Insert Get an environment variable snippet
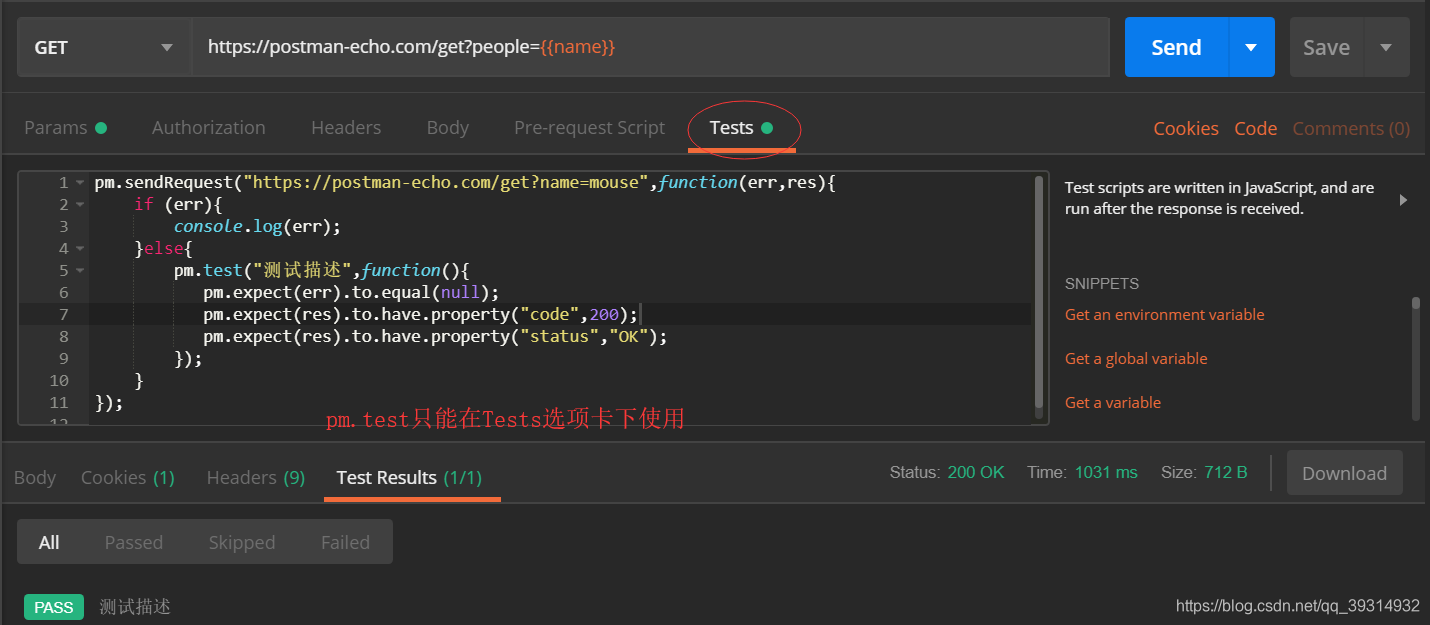Screen dimensions: 1430x625 (1164, 314)
